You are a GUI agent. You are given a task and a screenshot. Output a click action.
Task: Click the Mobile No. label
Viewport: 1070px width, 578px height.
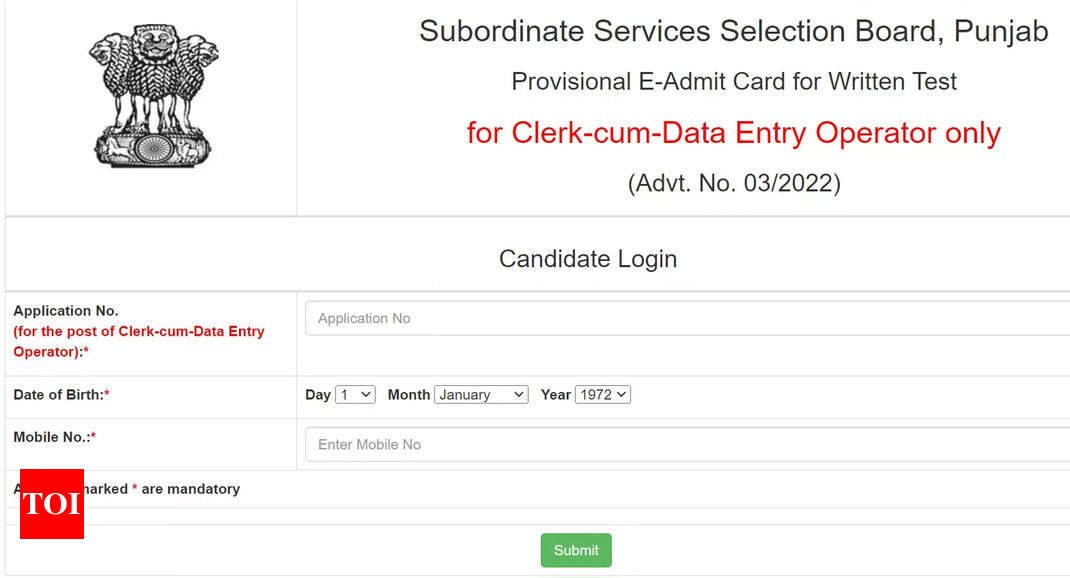tap(55, 437)
